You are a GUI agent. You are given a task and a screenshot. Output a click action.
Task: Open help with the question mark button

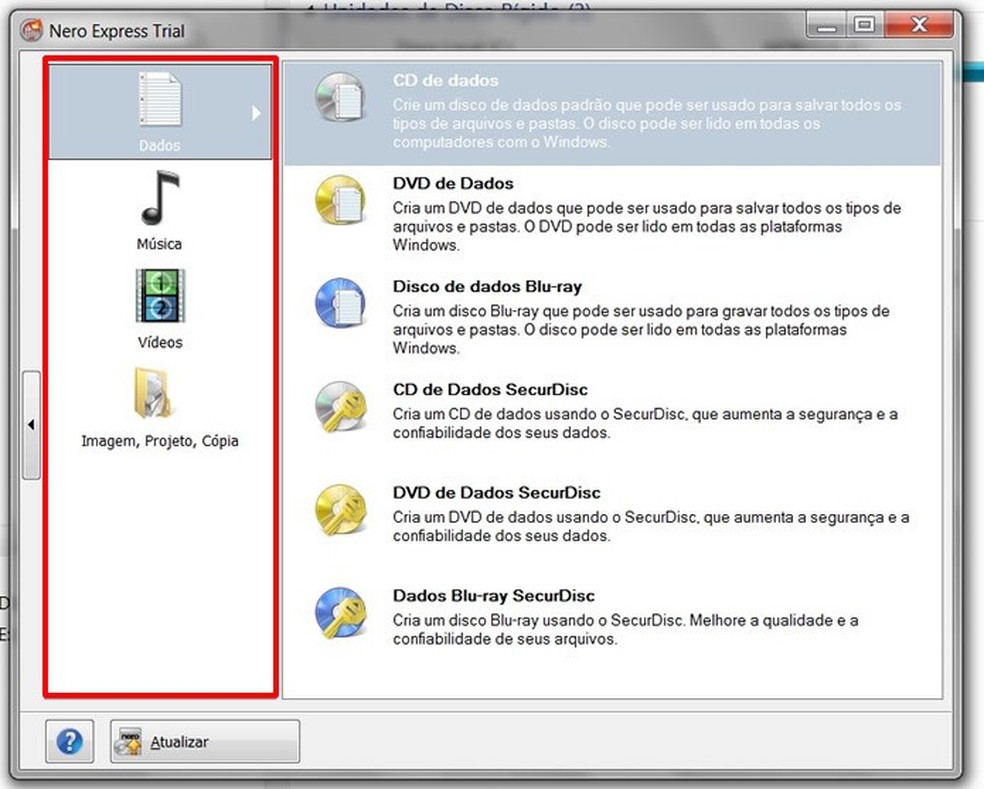click(x=70, y=741)
